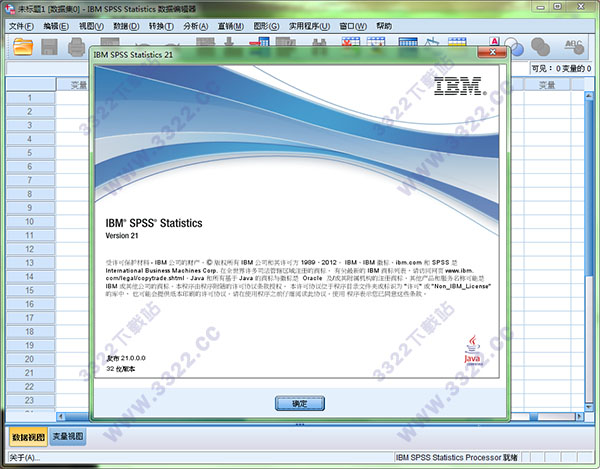
Task: Switch to the 变量视图 tab
Action: 68,436
